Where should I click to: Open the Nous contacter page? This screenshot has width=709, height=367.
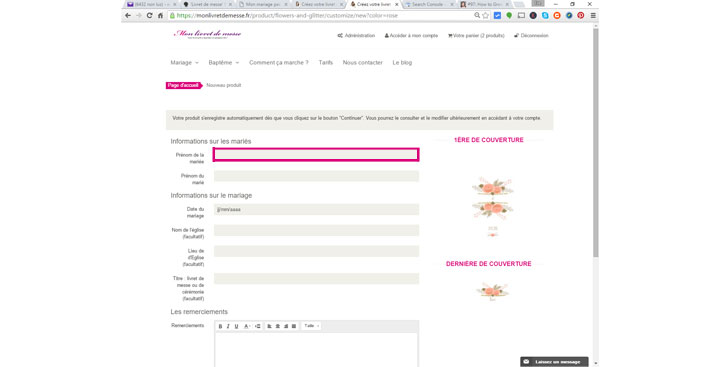pyautogui.click(x=363, y=62)
